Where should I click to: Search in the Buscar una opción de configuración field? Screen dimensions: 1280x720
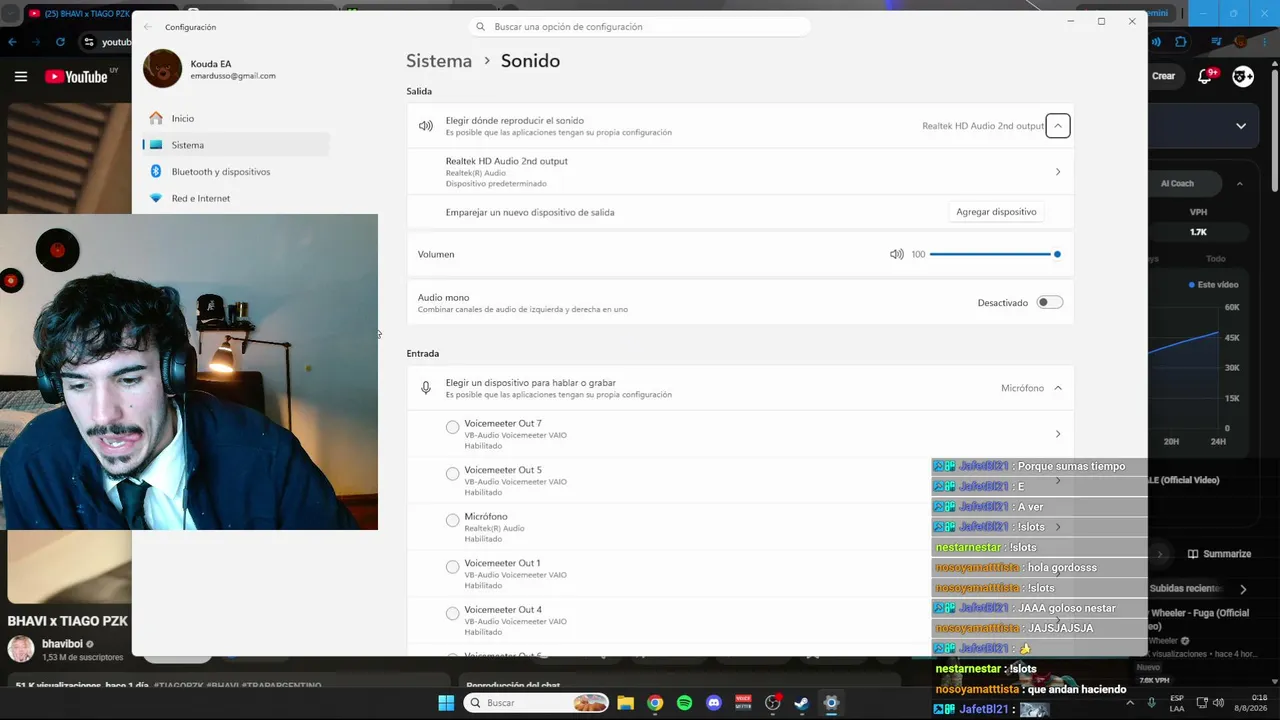click(x=640, y=27)
